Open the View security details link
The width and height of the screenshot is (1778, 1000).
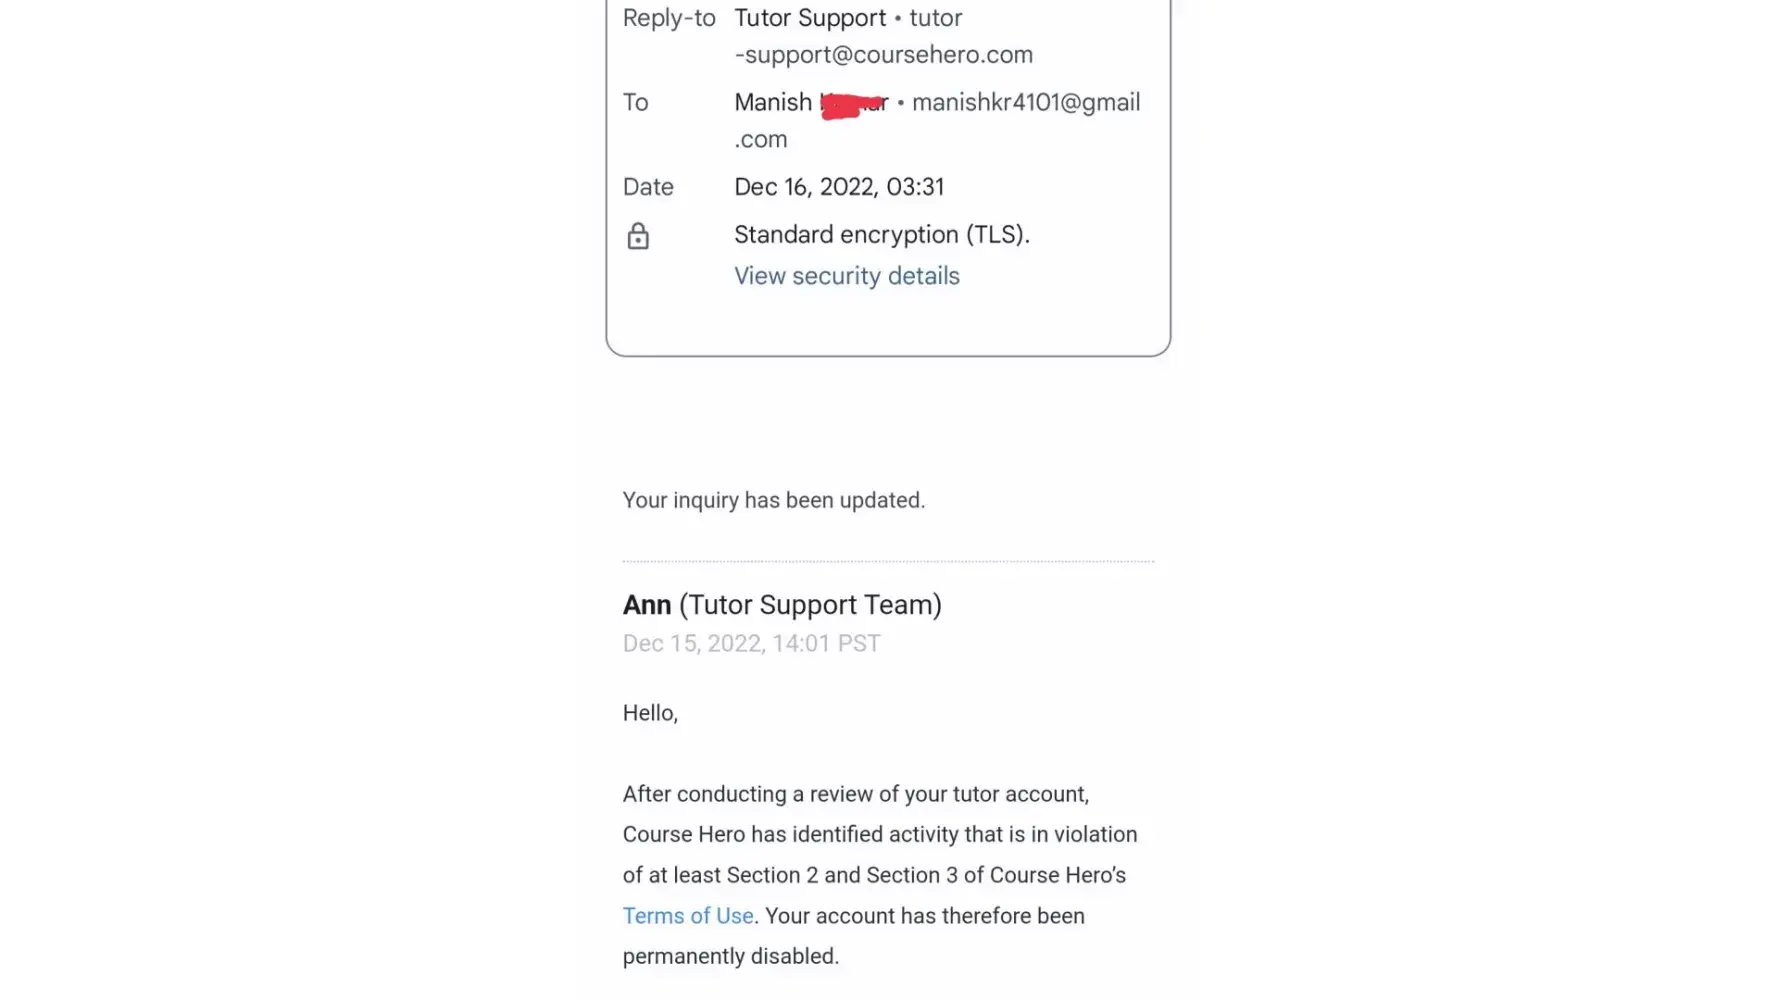coord(846,276)
